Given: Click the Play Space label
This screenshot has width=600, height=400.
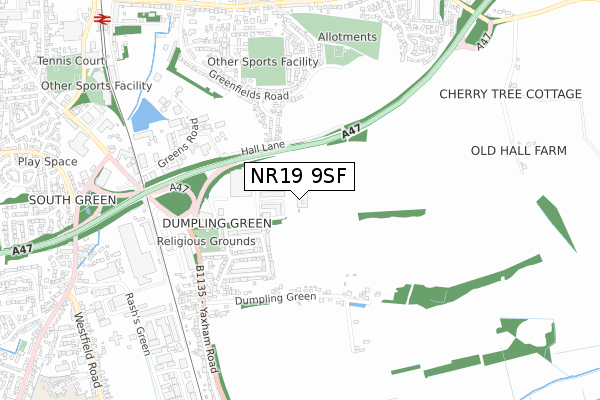Looking at the screenshot, I should 47,162.
